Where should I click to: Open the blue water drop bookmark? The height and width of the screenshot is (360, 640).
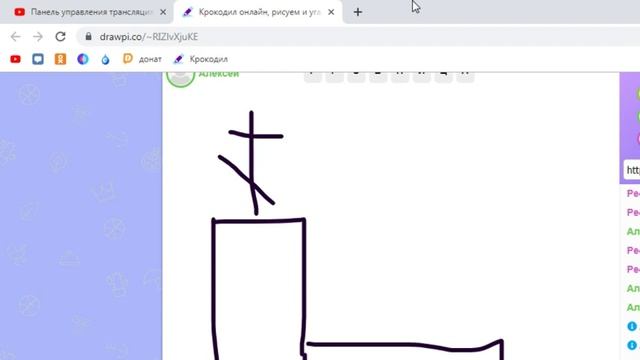tap(105, 60)
